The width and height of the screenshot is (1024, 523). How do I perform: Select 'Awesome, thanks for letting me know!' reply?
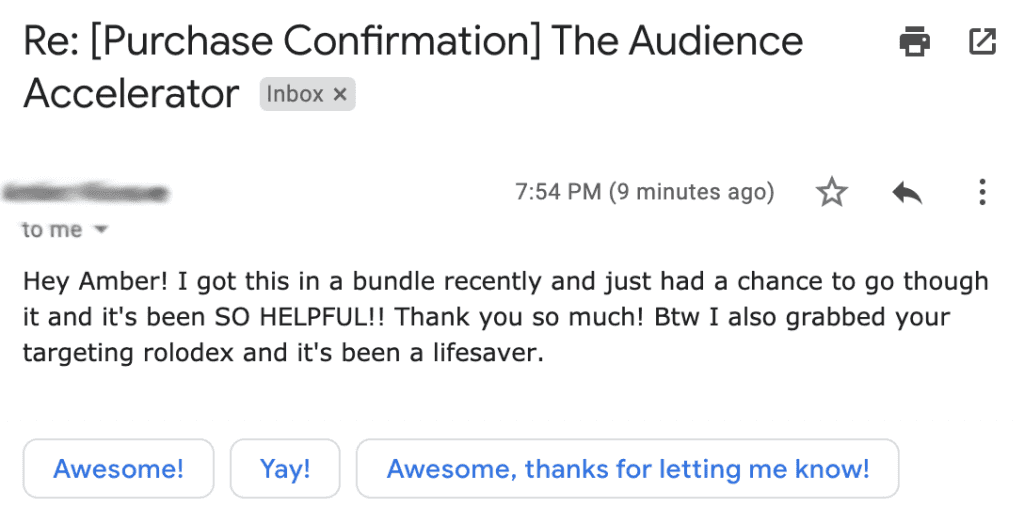pos(628,469)
